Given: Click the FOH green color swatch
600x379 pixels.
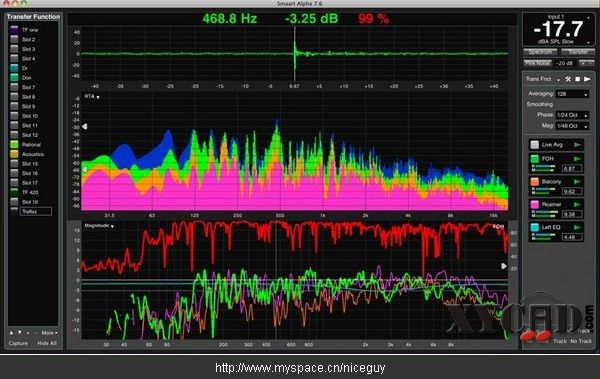Looking at the screenshot, I should 535,158.
